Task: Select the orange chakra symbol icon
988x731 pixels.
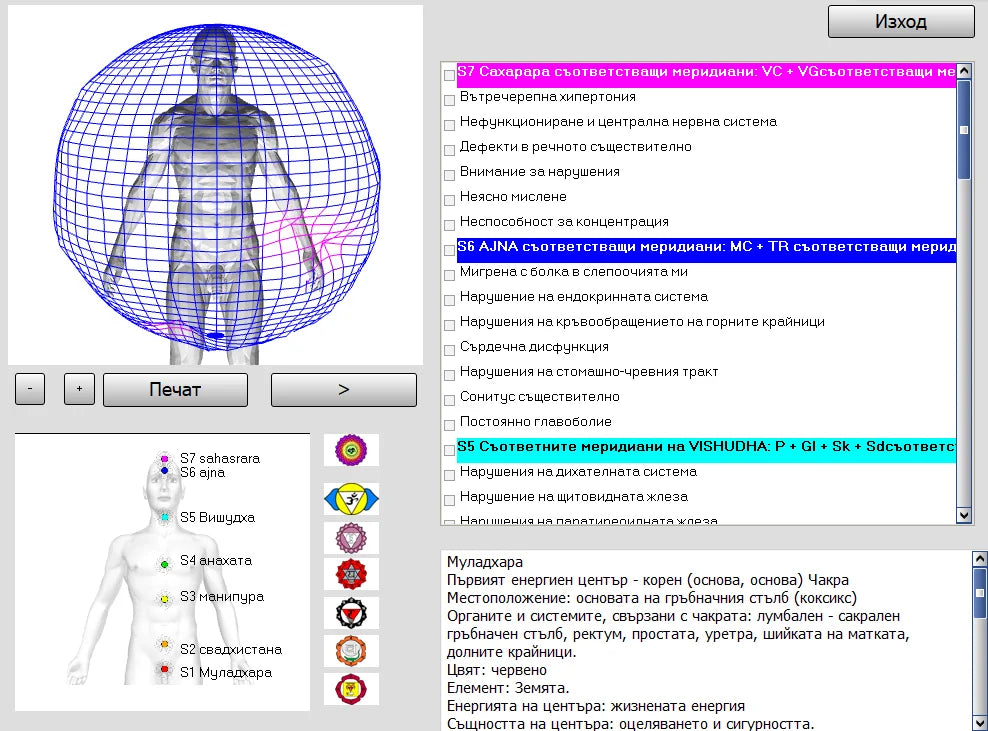Action: [351, 651]
